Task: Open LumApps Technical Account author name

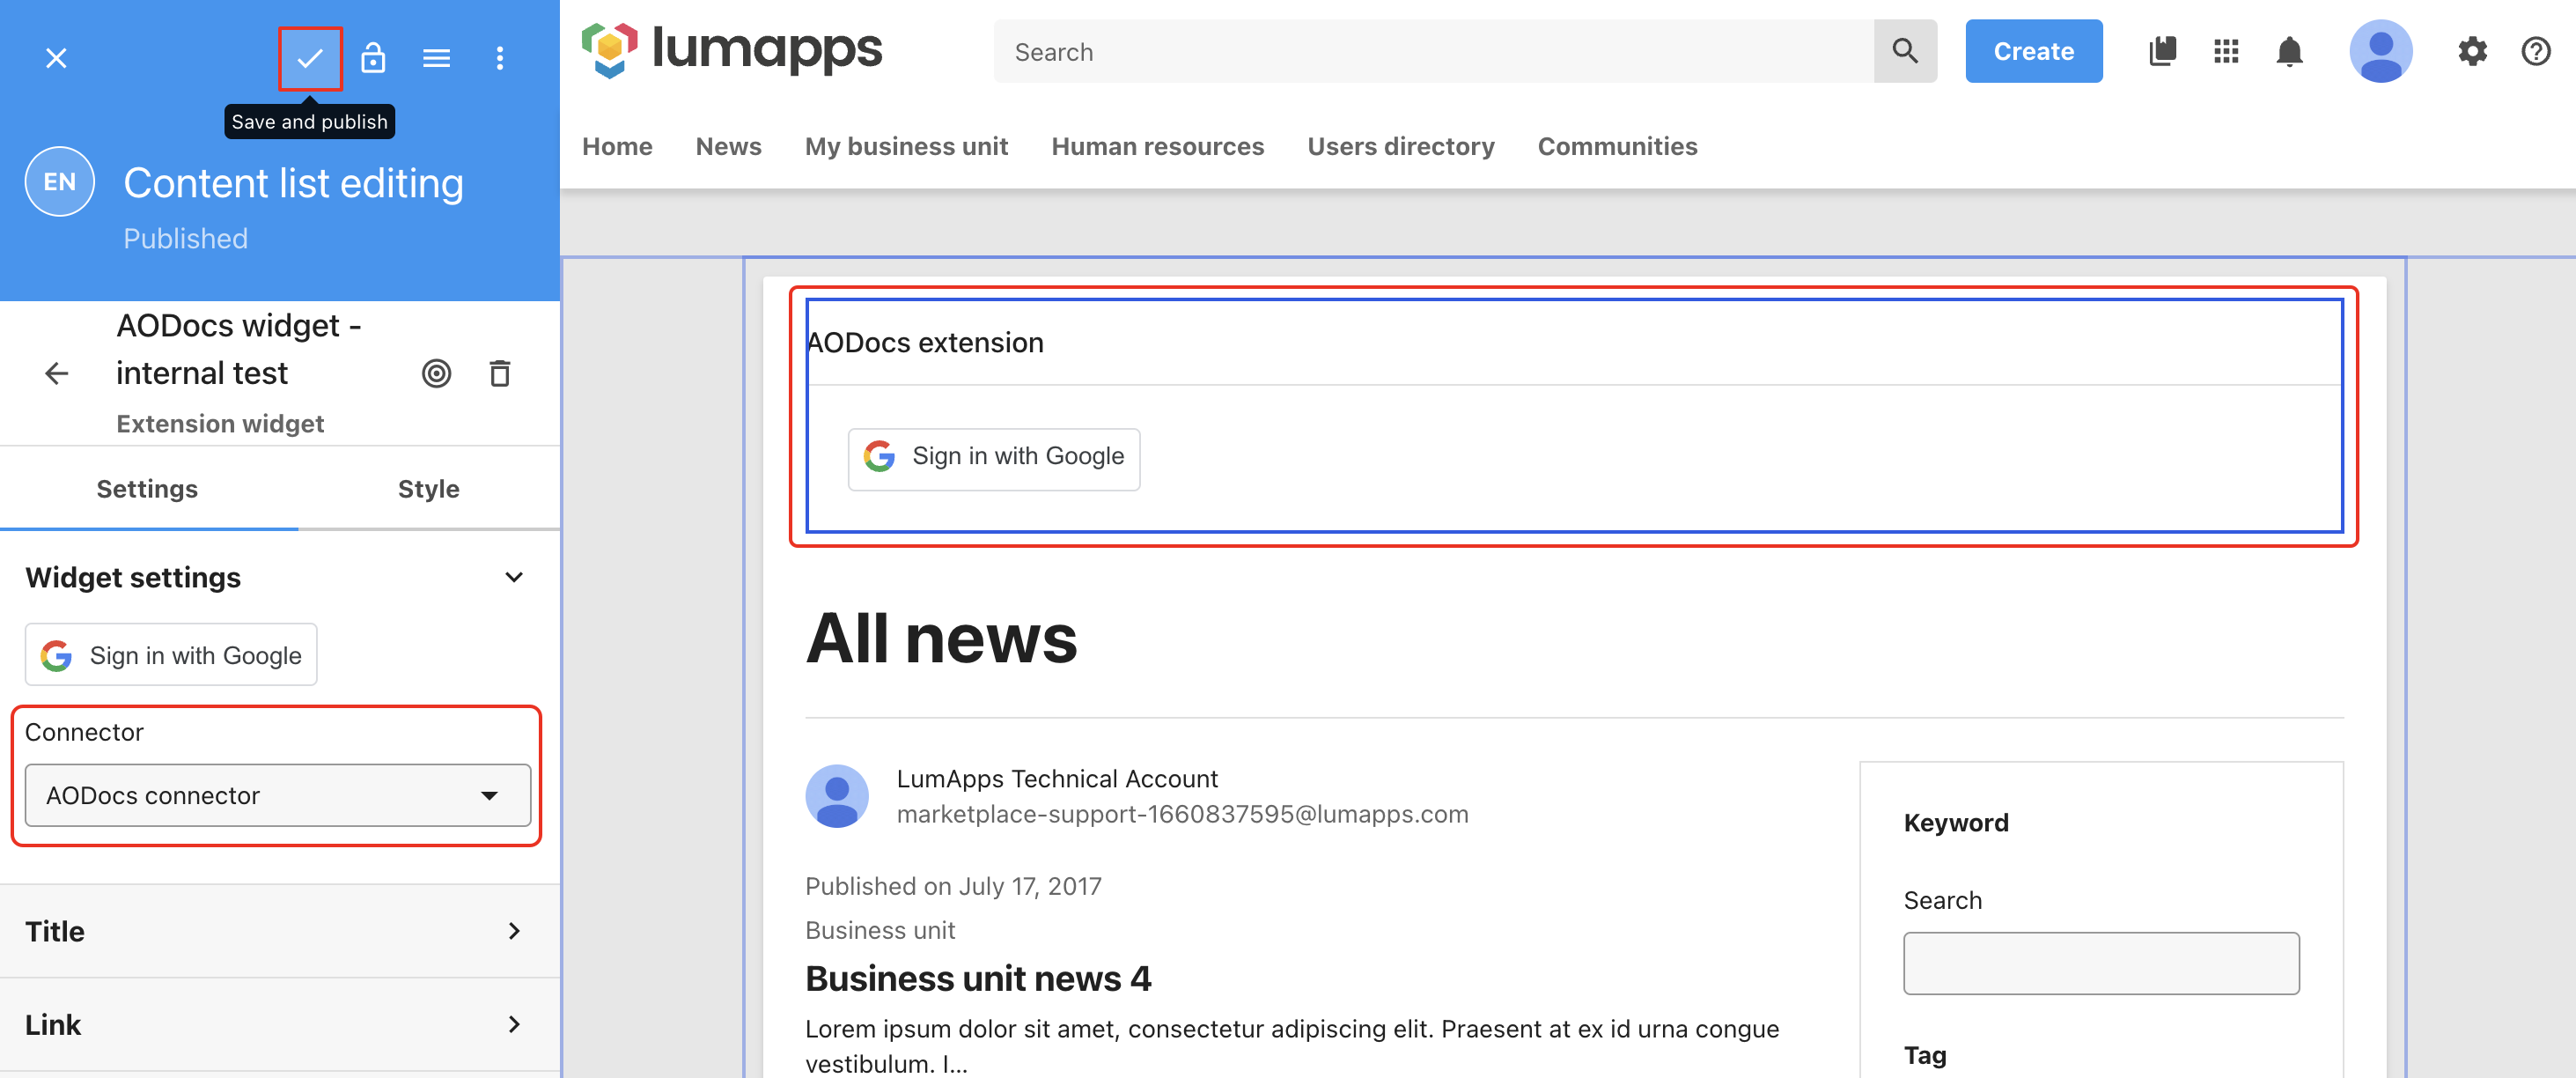Action: (x=1057, y=779)
